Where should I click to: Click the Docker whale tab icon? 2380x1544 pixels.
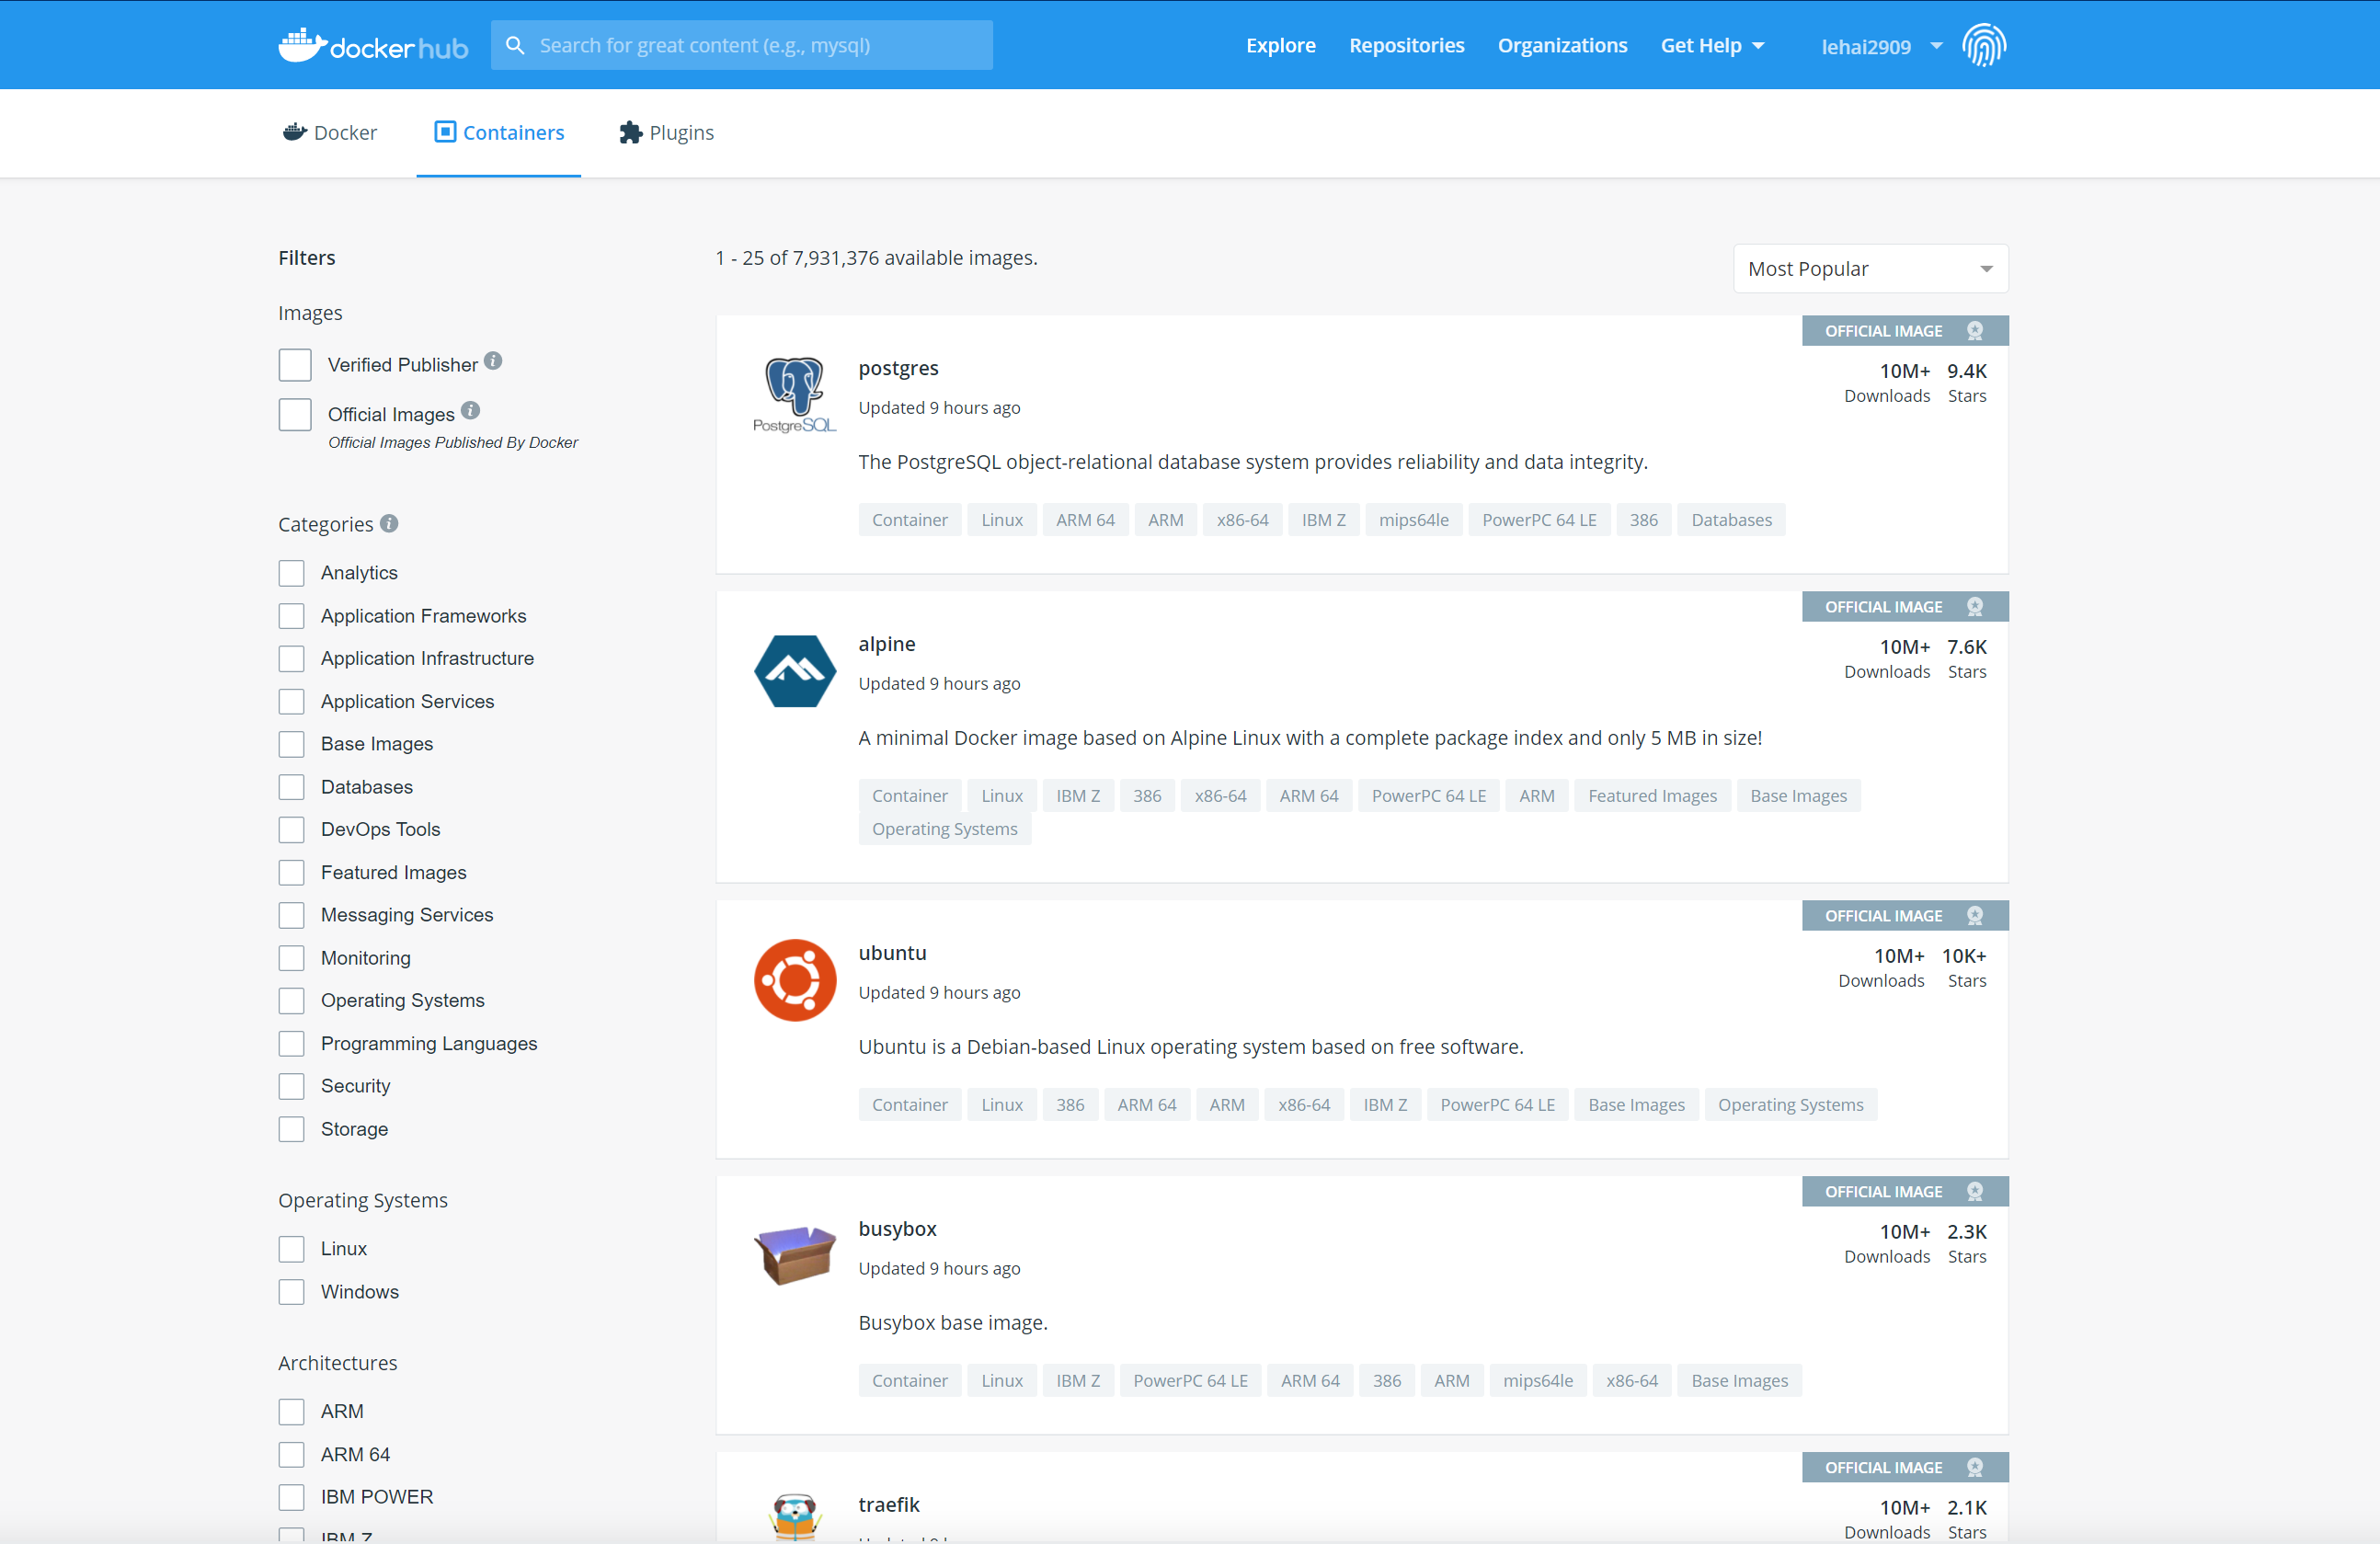coord(294,132)
